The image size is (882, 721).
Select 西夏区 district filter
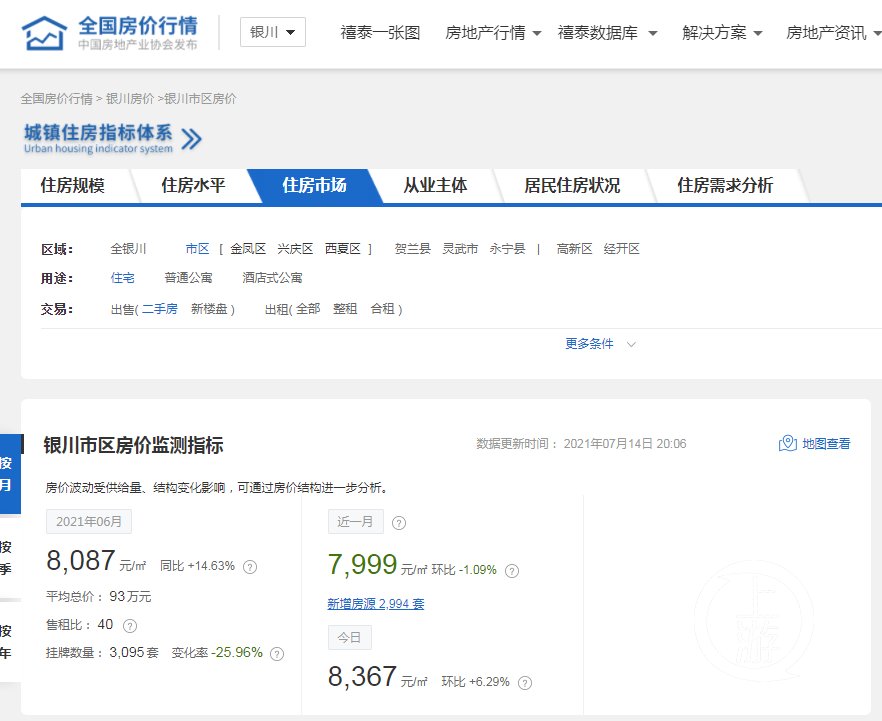(343, 249)
